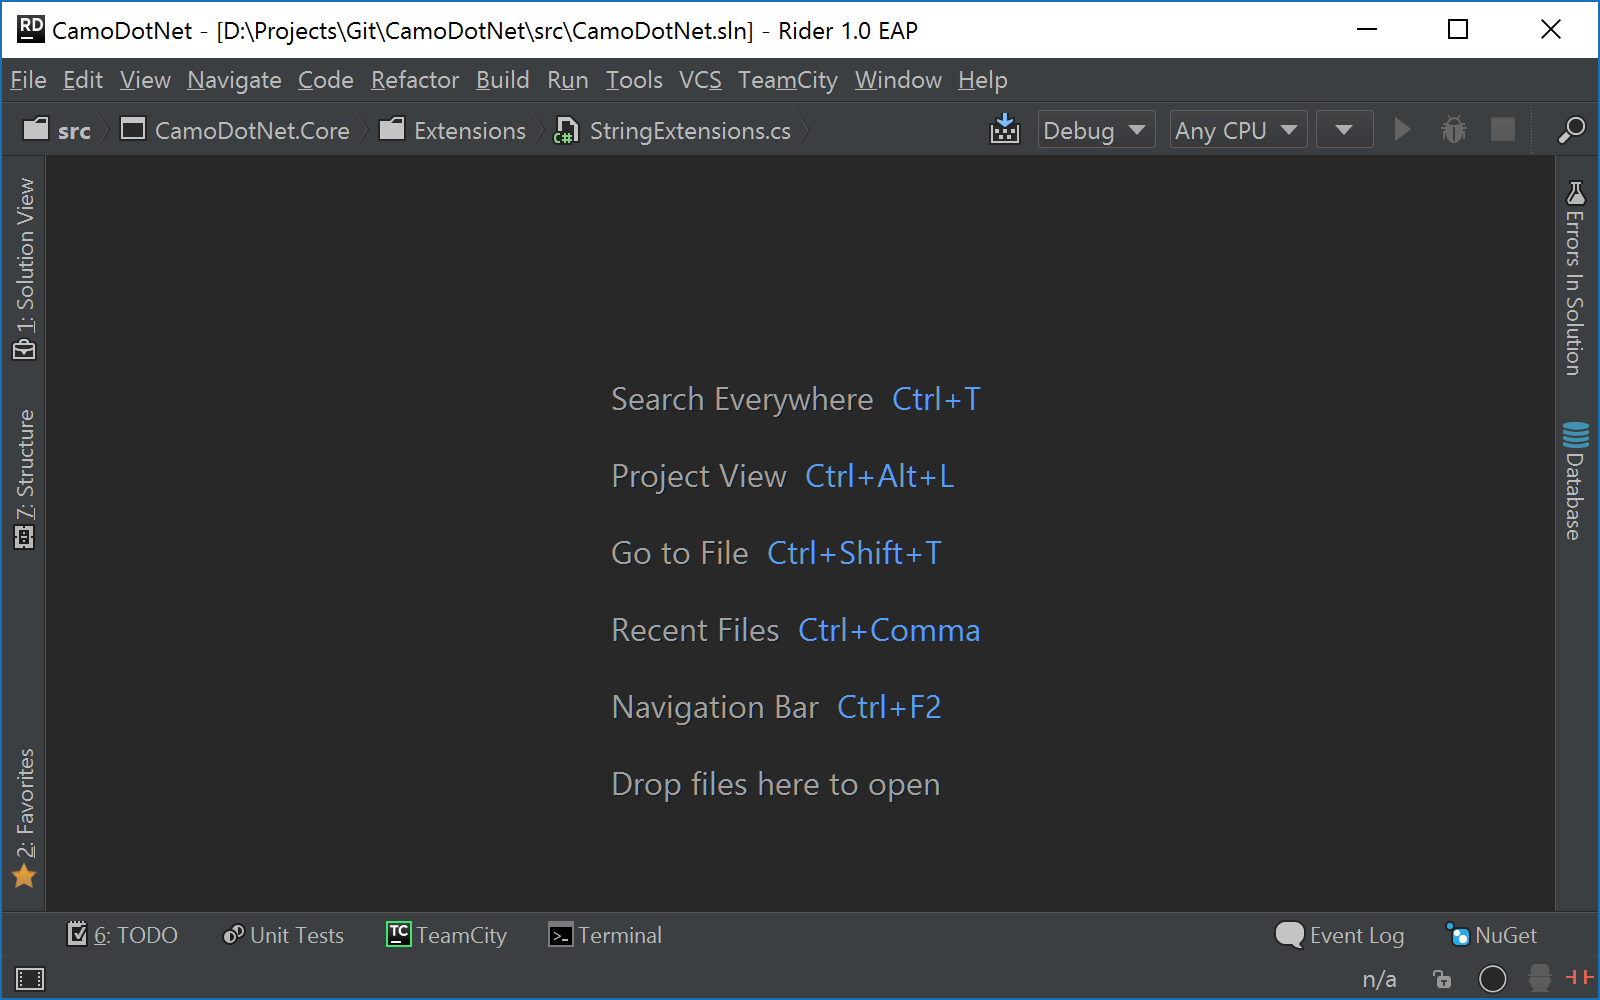Screen dimensions: 1600x1000
Task: Click the Search Everywhere Ctrl+T hint
Action: pyautogui.click(x=796, y=399)
